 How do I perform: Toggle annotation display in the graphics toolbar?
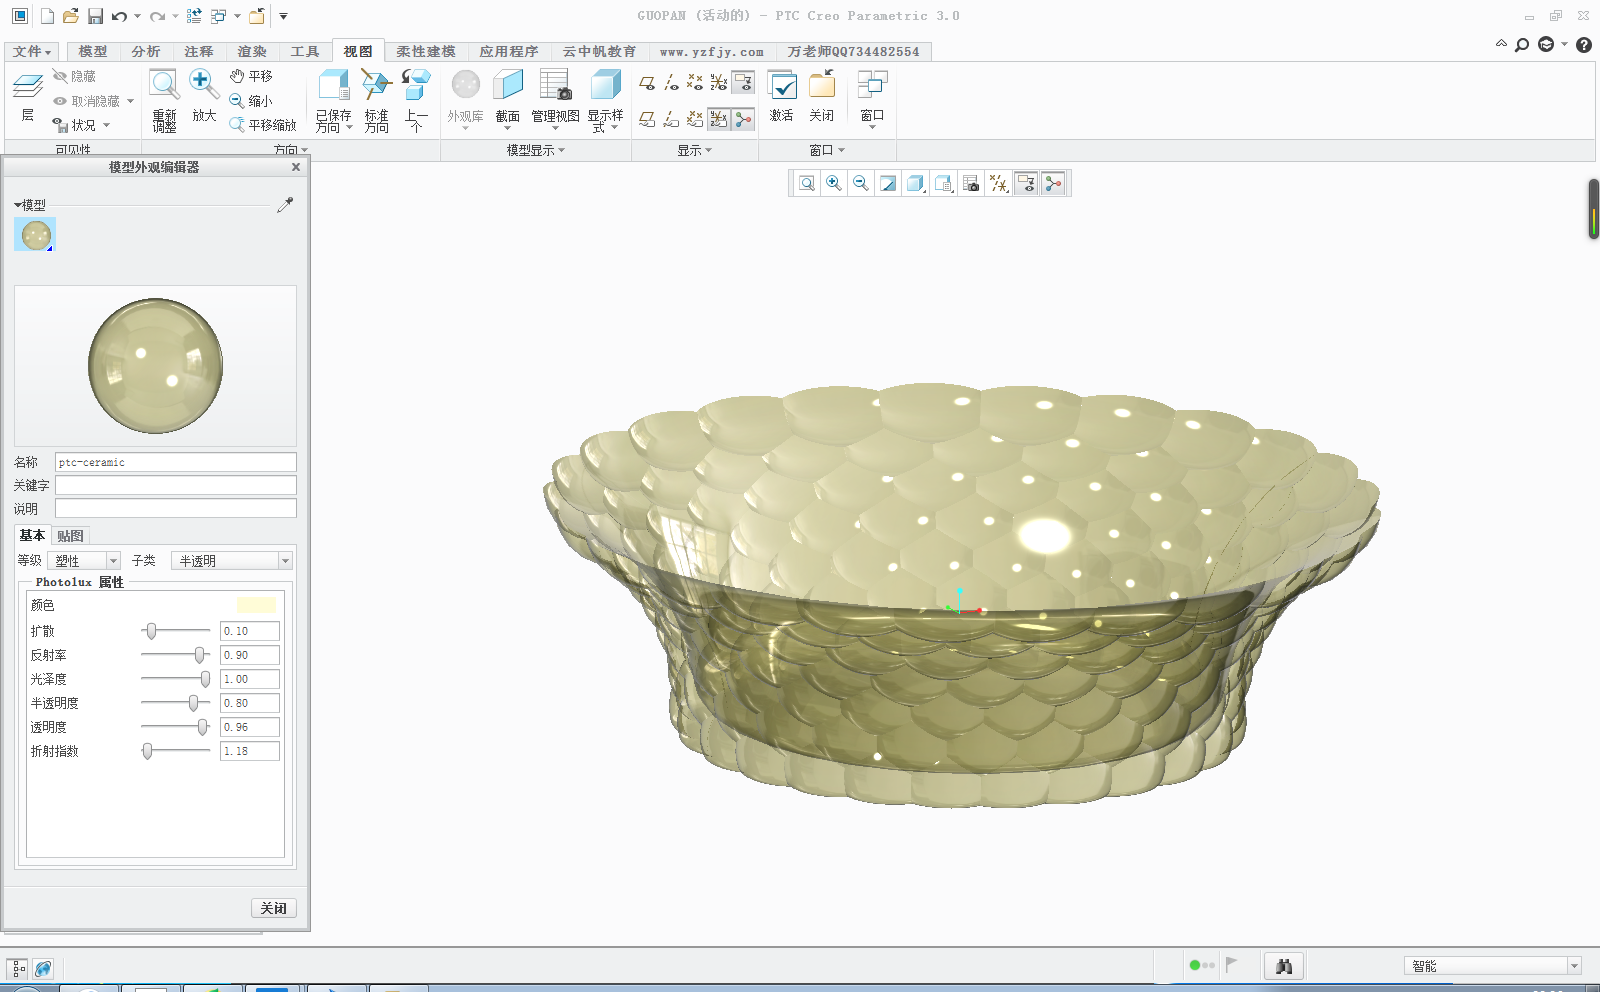tap(1026, 183)
